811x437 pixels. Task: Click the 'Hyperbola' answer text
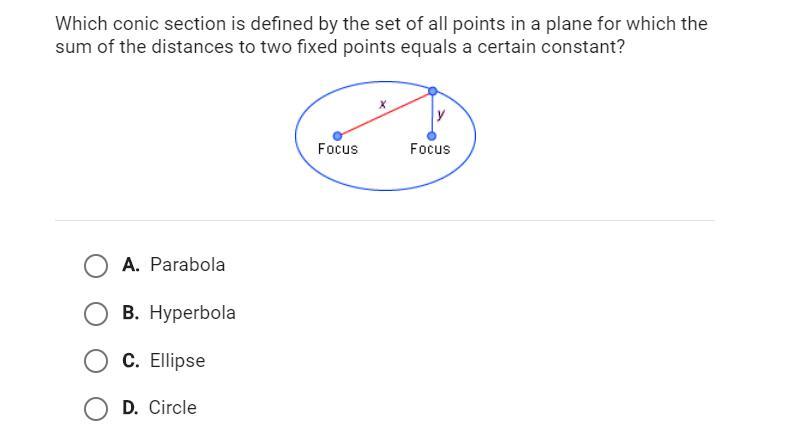pyautogui.click(x=192, y=313)
